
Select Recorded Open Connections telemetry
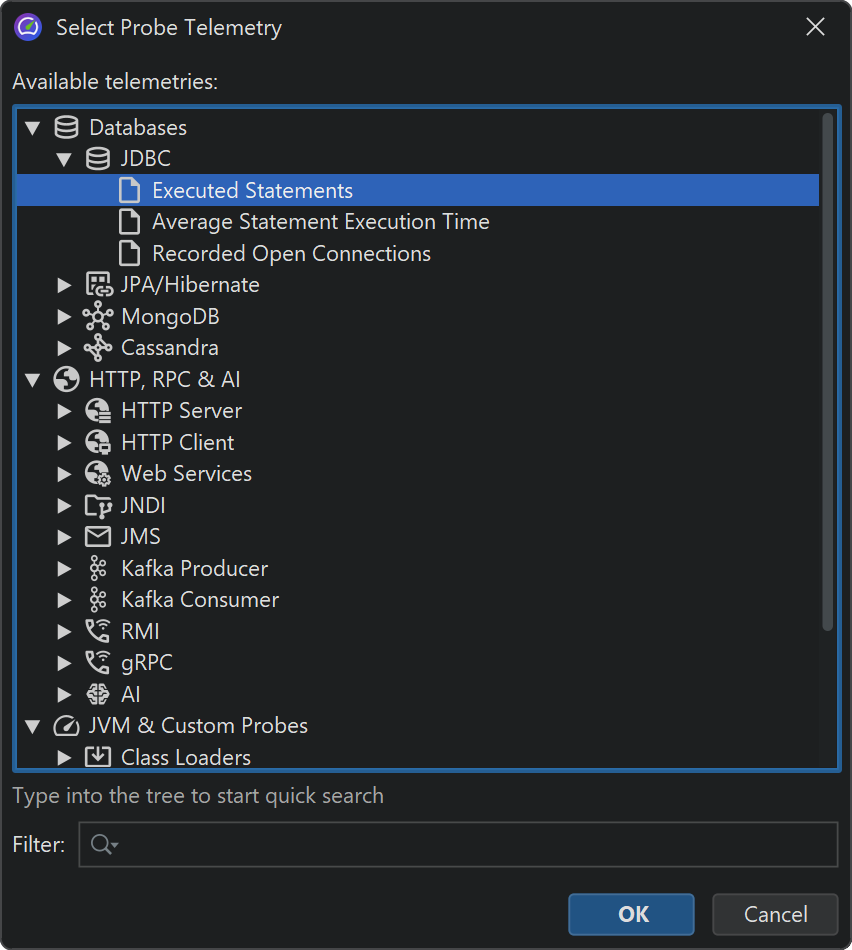pyautogui.click(x=291, y=254)
